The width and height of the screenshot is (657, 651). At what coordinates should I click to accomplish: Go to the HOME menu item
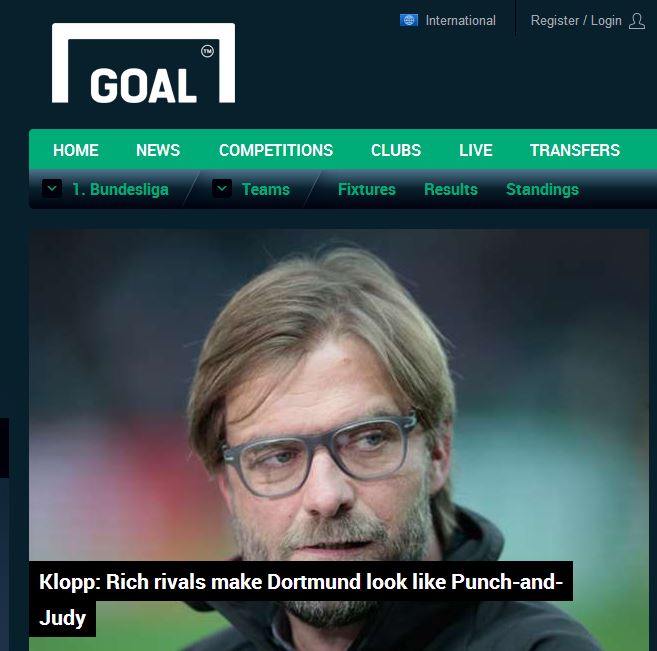point(76,150)
